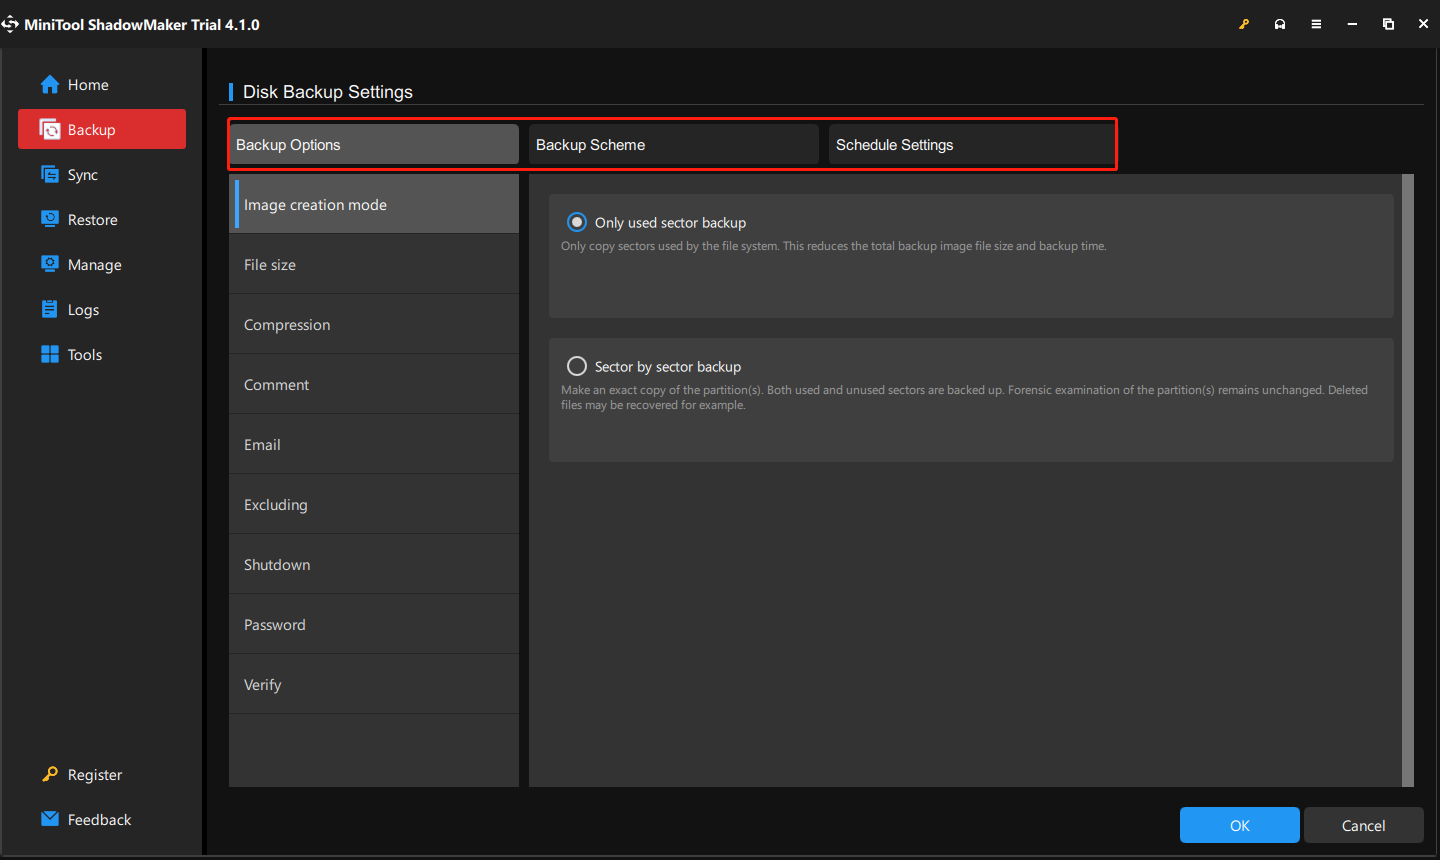Screen dimensions: 1440x860
Task: Click the Feedback envelope icon
Action: [x=49, y=819]
